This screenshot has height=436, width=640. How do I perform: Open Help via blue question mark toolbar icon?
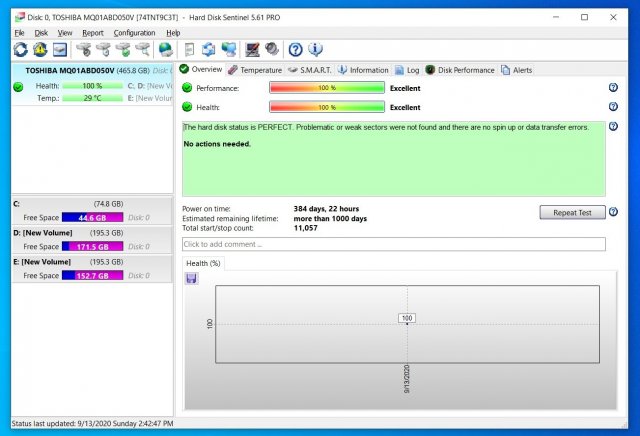point(295,49)
